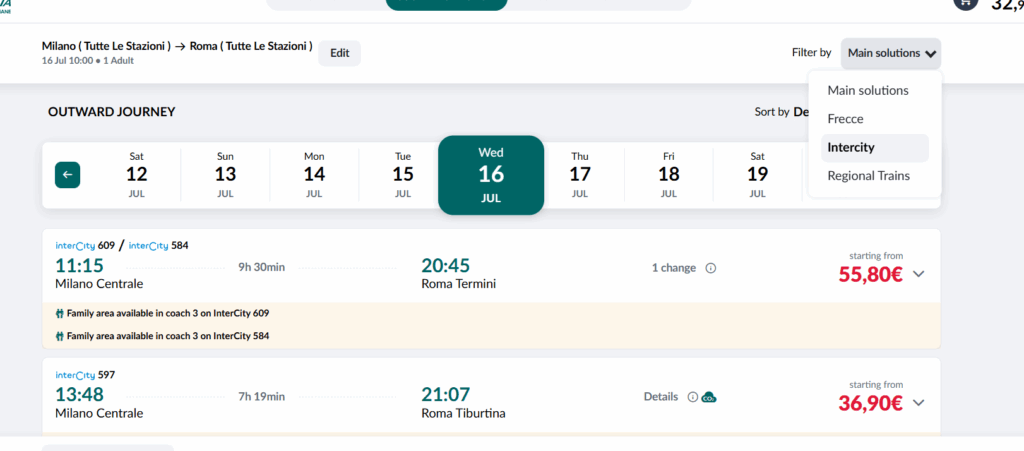1024x451 pixels.
Task: Click the back arrow in date selector
Action: tap(67, 175)
